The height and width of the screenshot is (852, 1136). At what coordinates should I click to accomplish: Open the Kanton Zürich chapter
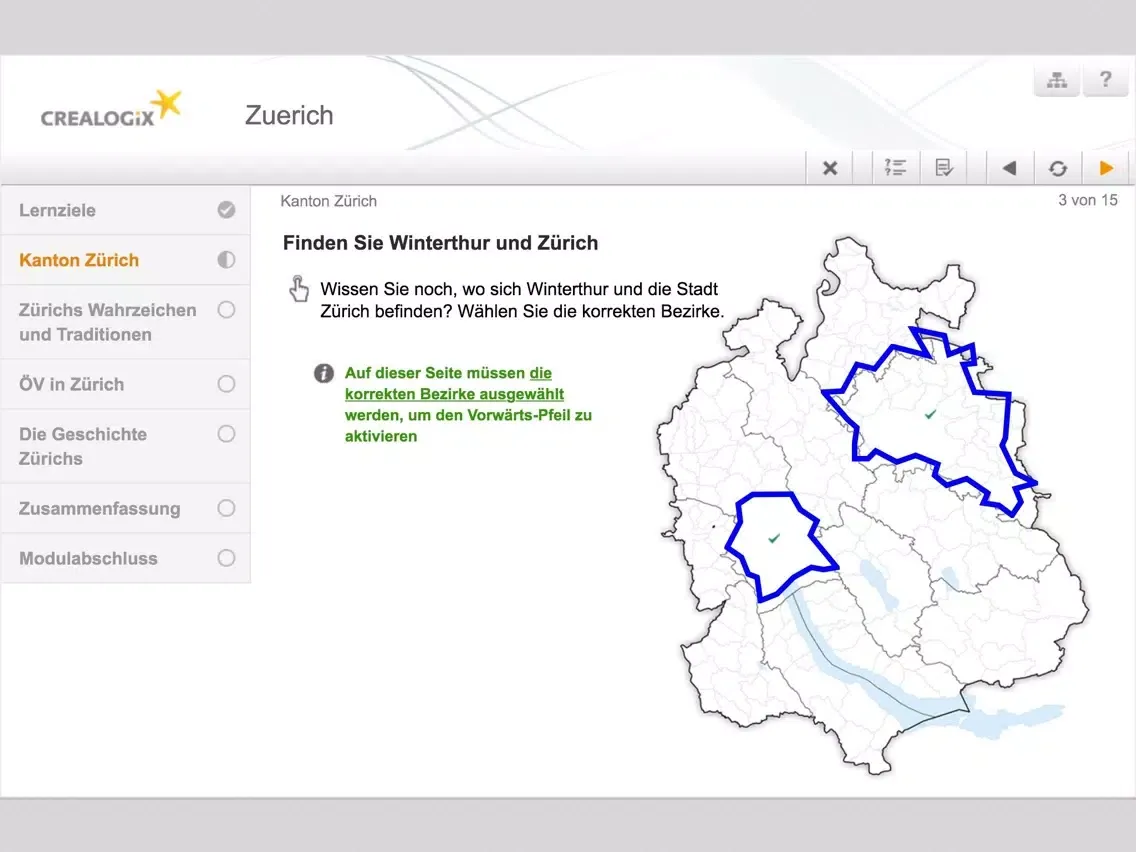[126, 260]
